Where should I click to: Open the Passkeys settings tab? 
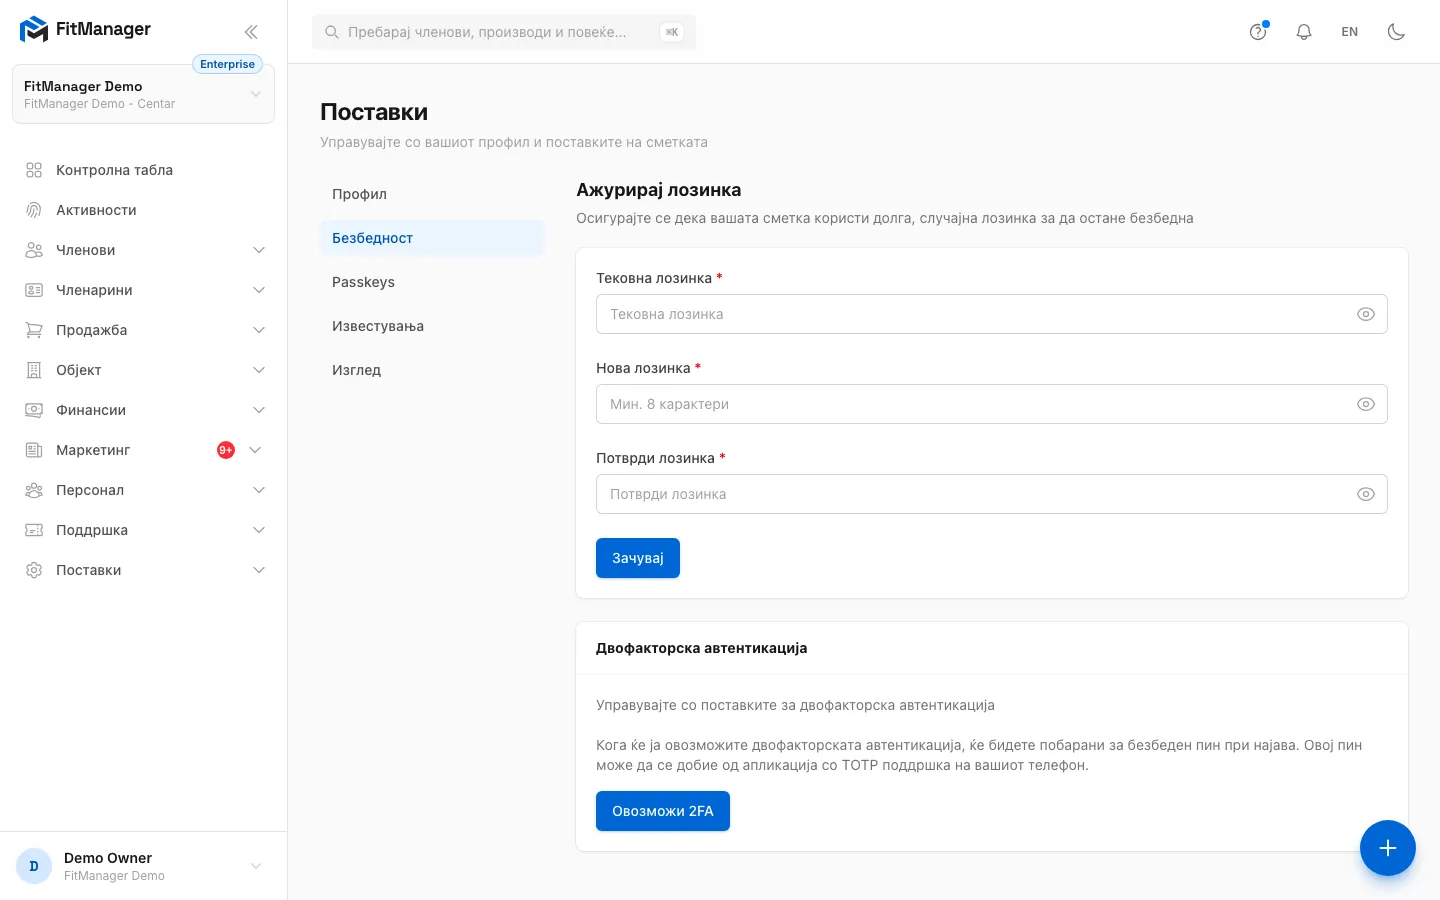[432, 282]
